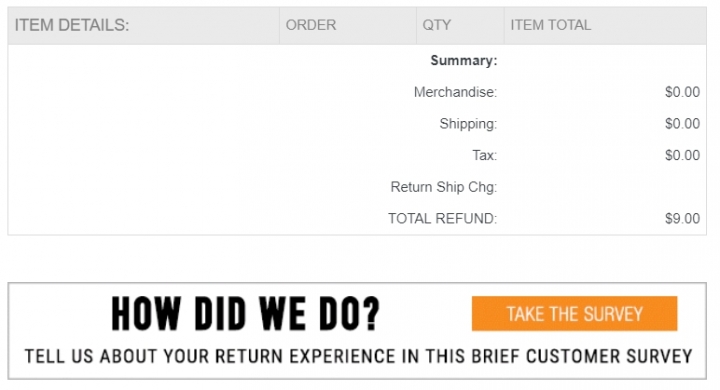Click the HOW DID WE DO? heading
The image size is (720, 390).
tap(246, 314)
